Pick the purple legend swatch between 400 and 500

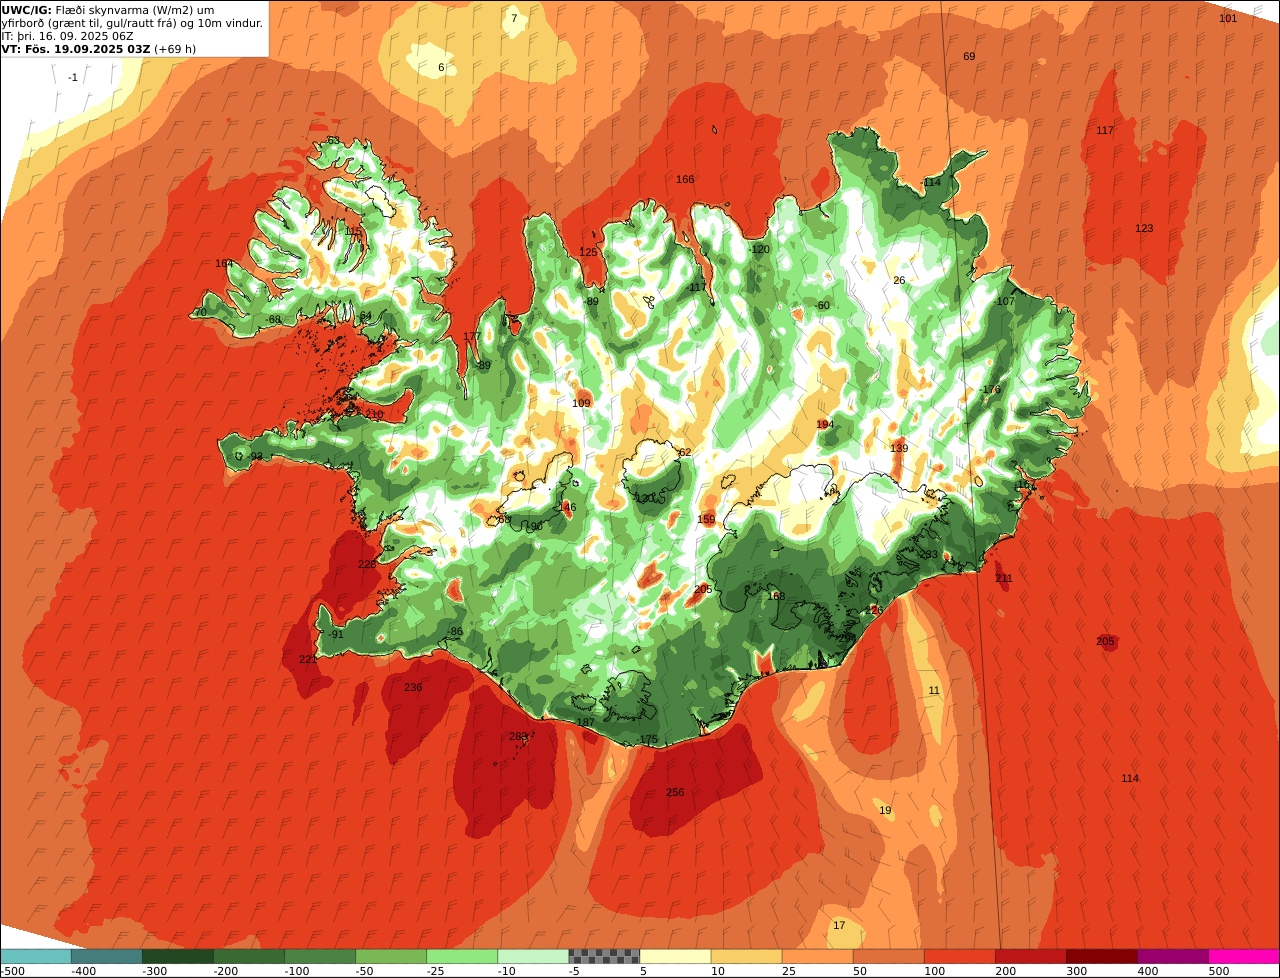(1173, 956)
